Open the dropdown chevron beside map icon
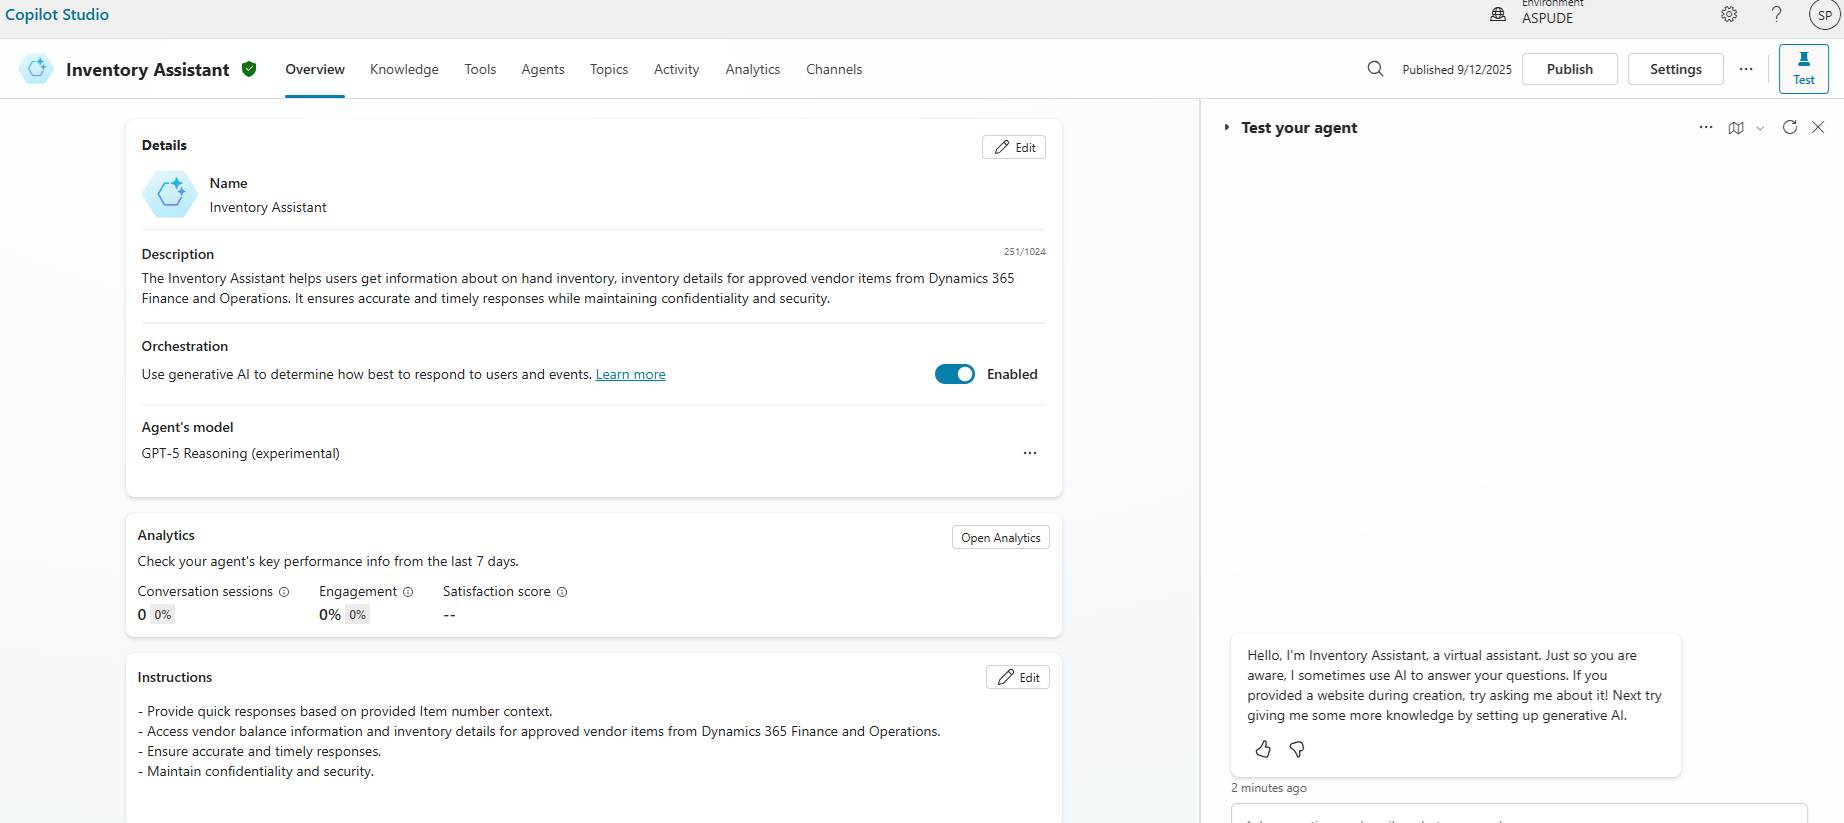Screen dimensions: 1844x823 1760,128
